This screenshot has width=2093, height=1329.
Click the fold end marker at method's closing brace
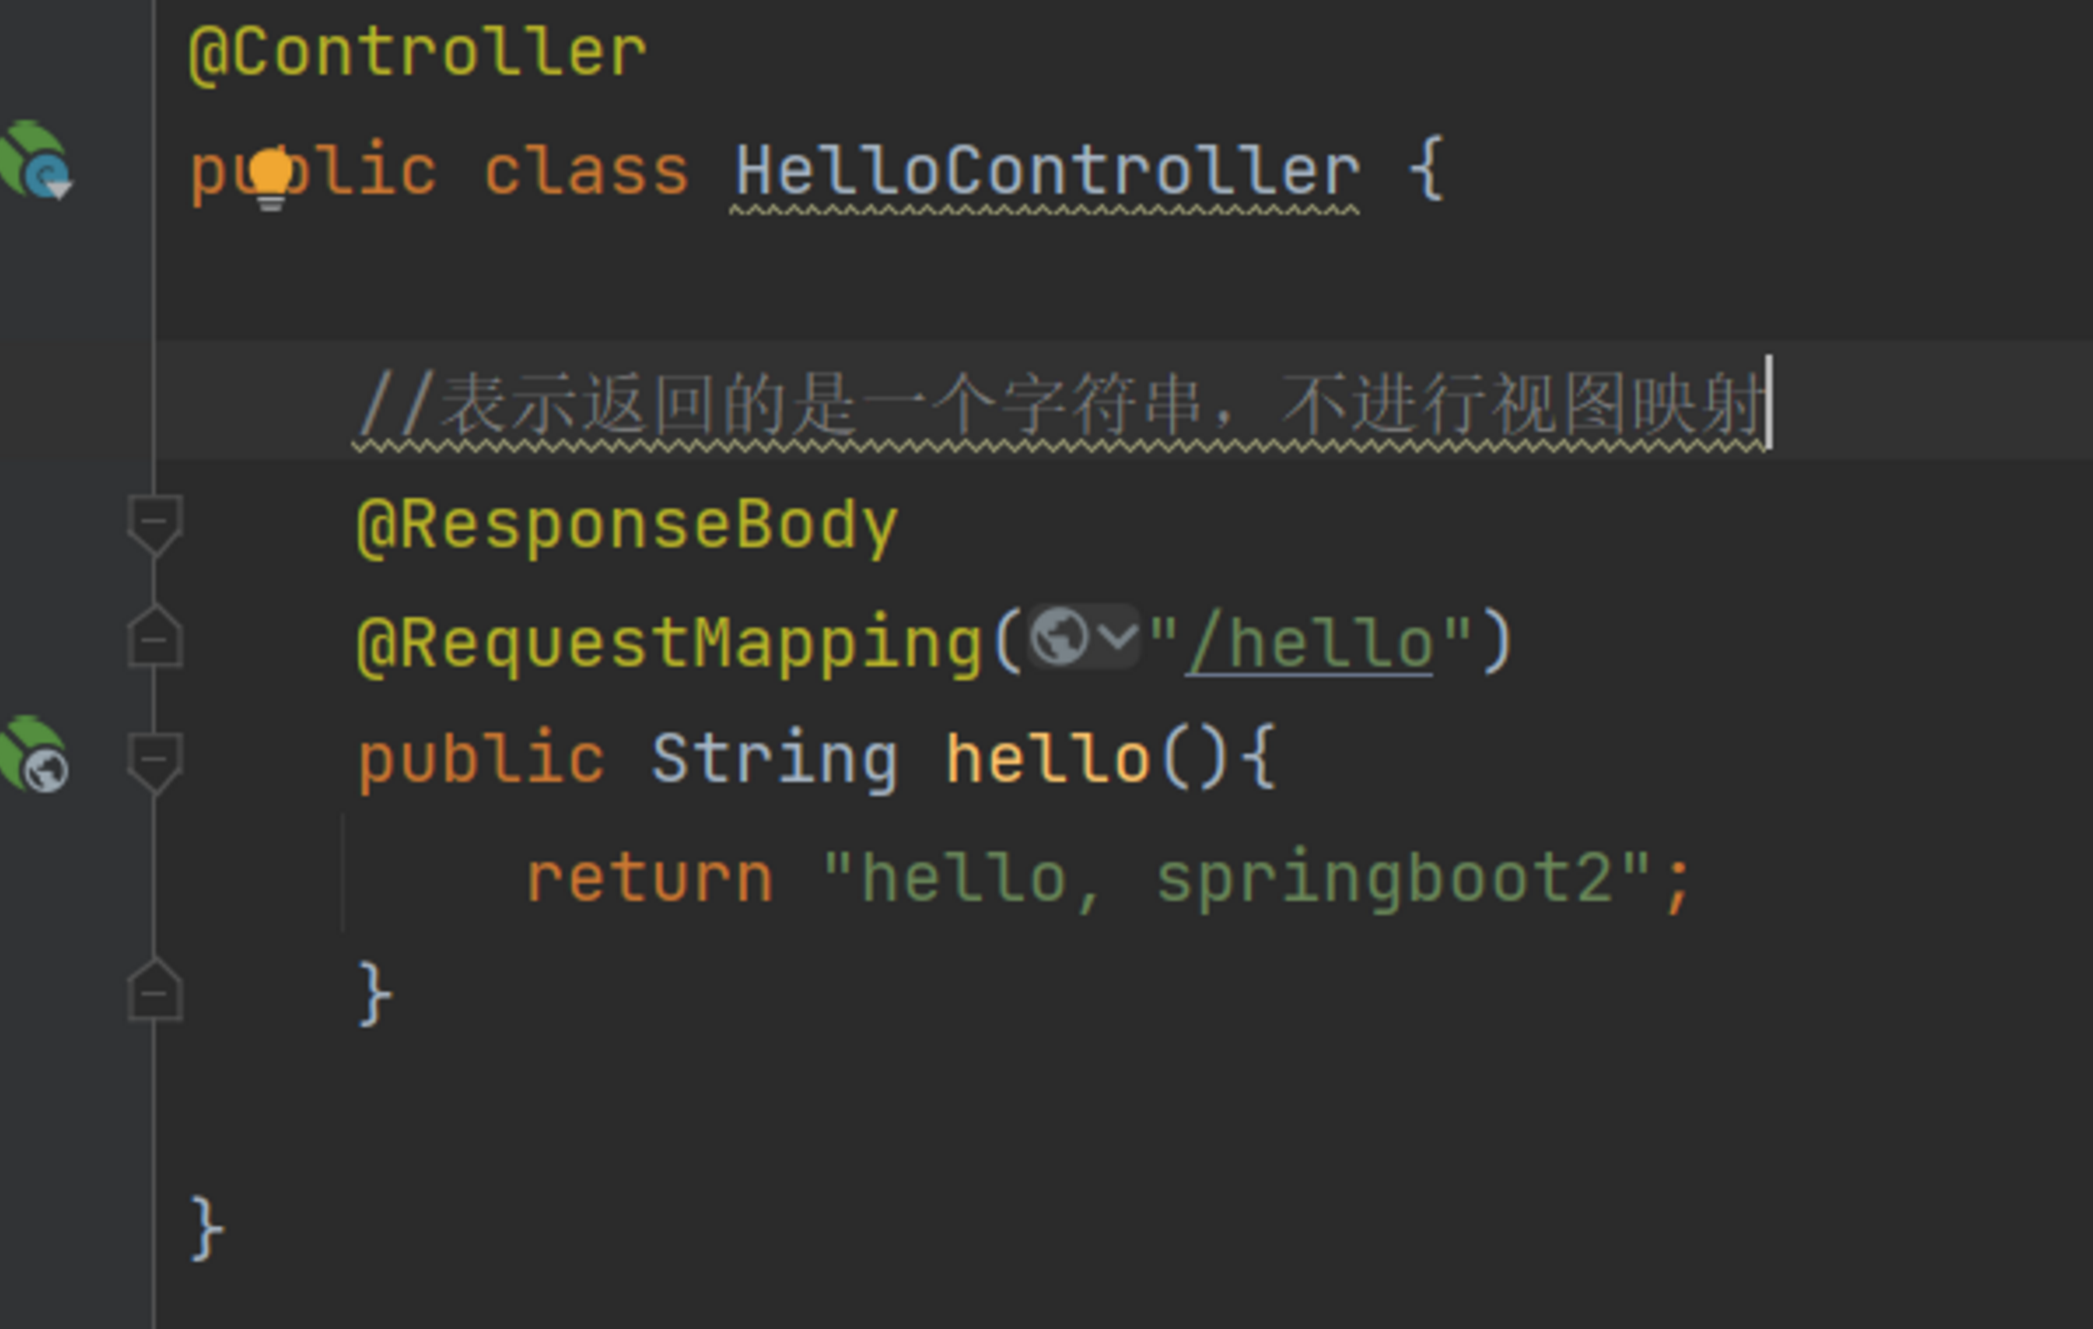coord(155,992)
